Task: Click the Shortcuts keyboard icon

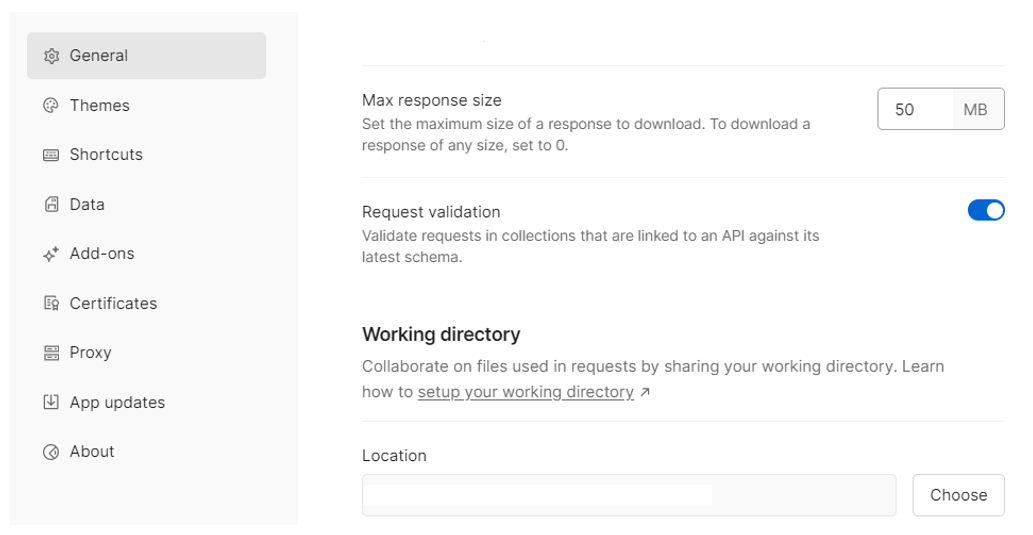Action: (51, 155)
